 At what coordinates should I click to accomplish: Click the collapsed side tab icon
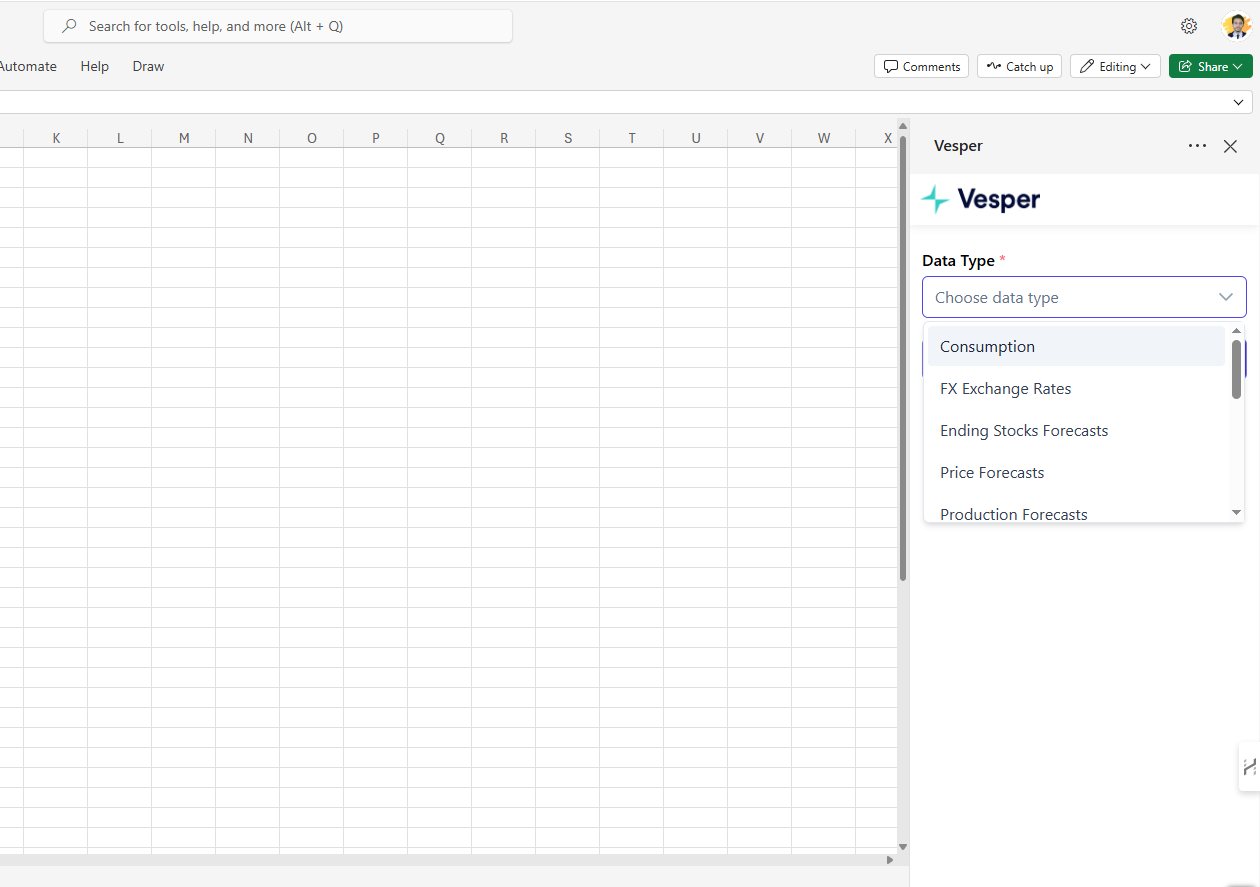[1249, 767]
